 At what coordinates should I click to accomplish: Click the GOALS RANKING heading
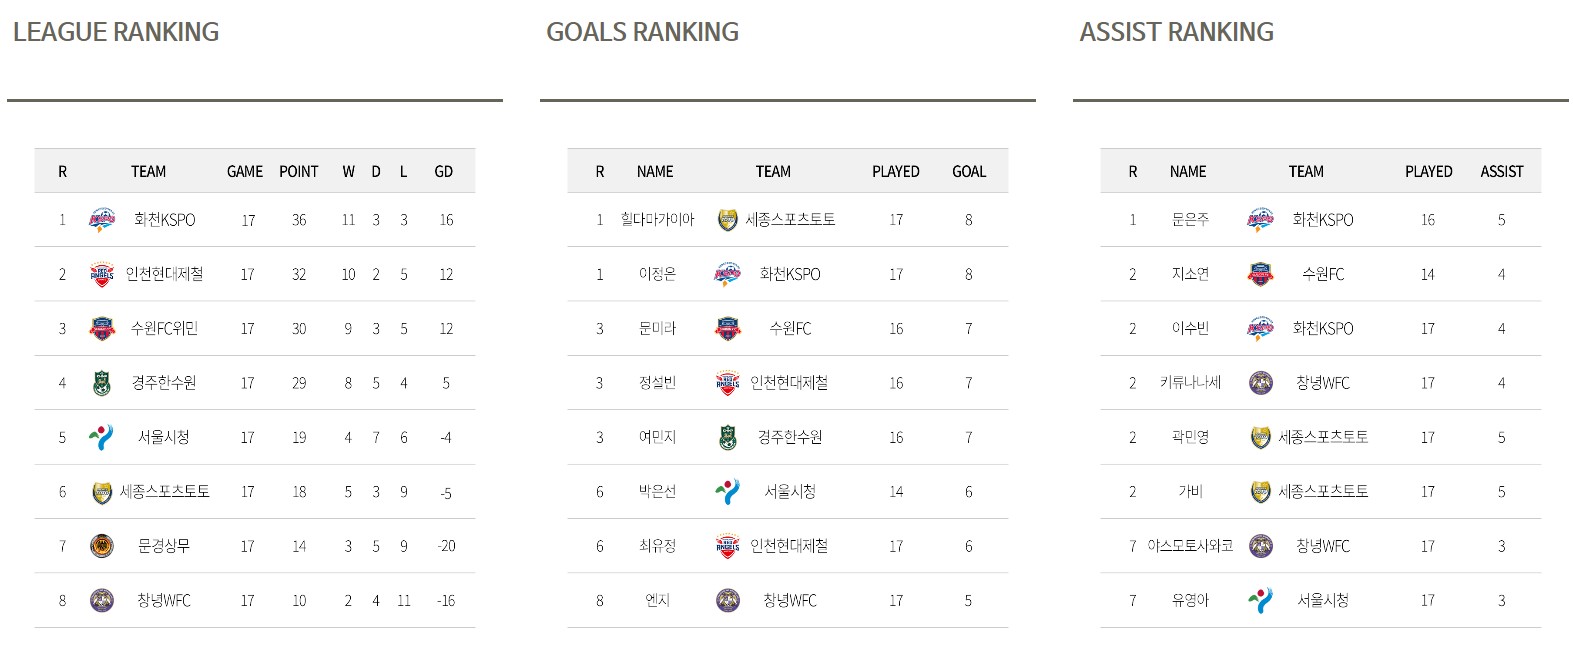tap(642, 32)
